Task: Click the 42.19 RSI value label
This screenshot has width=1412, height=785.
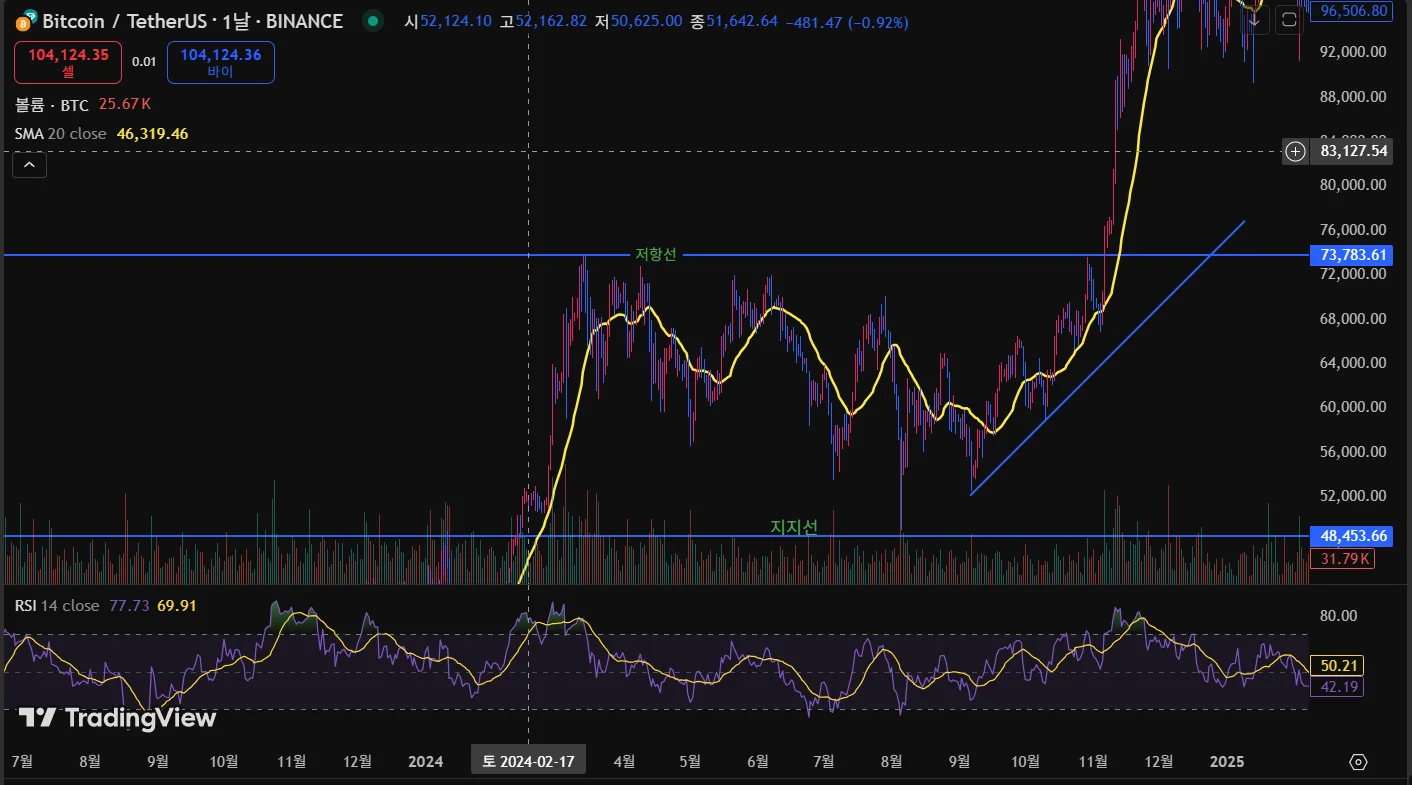Action: pyautogui.click(x=1336, y=686)
